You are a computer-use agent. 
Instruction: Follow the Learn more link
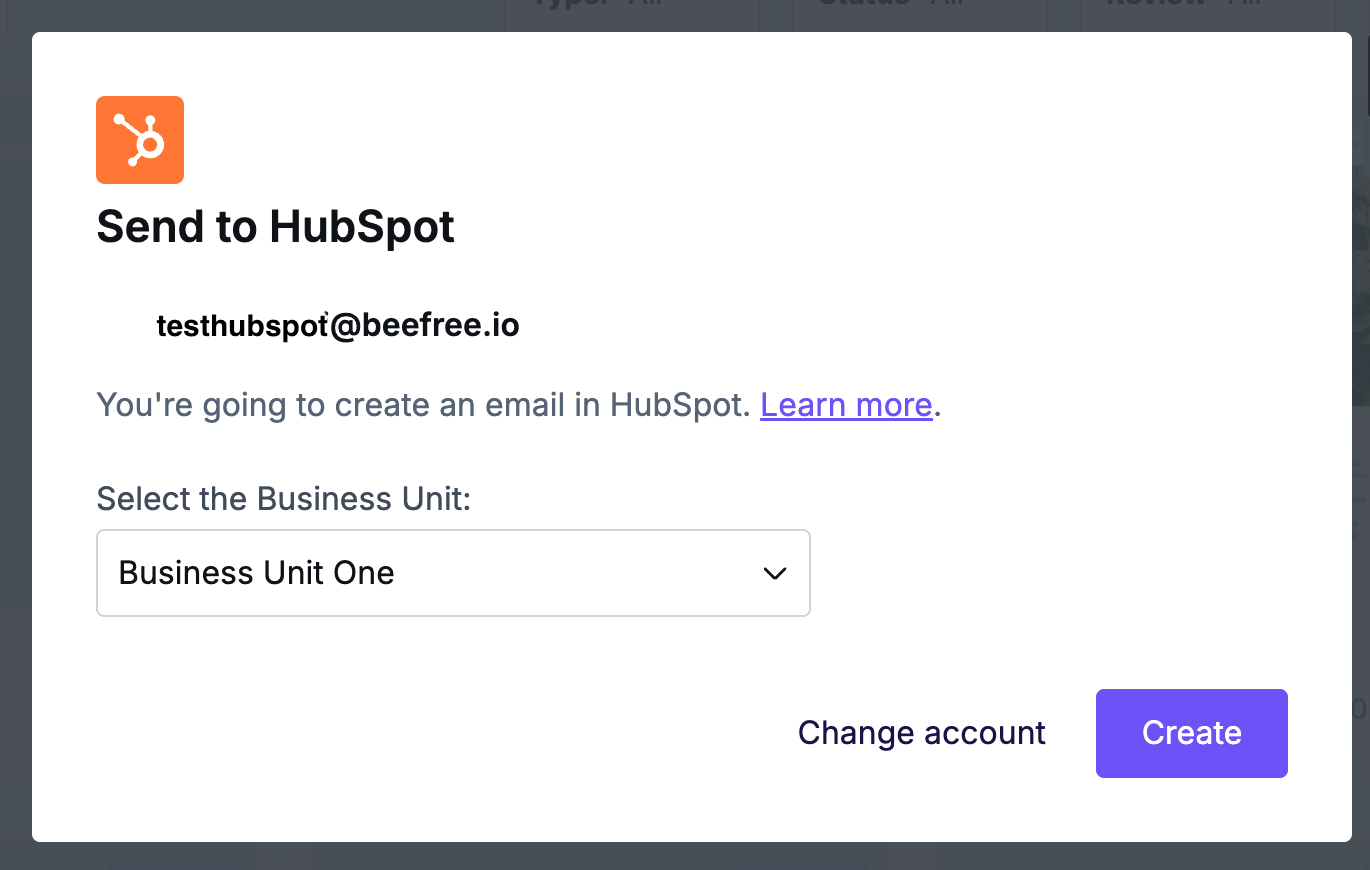(846, 405)
